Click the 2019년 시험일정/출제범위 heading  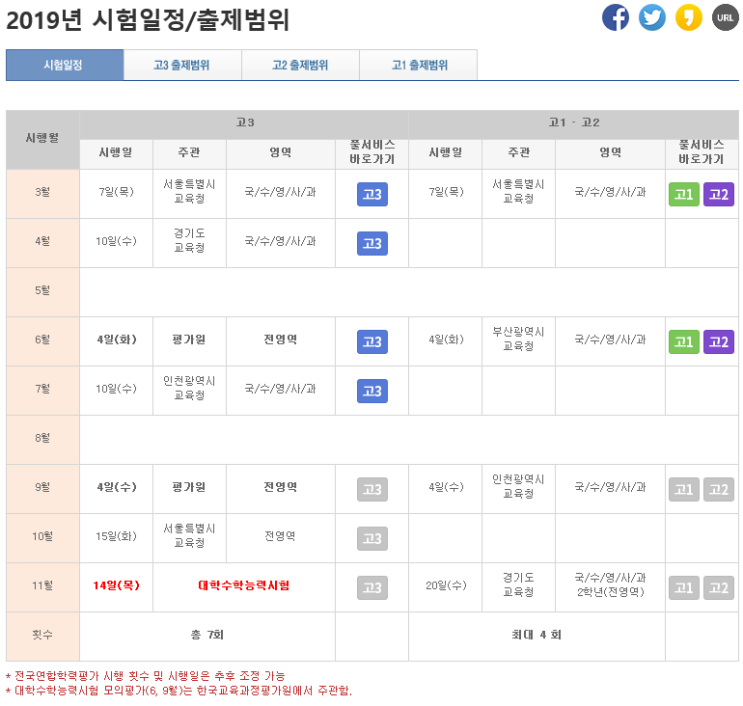[147, 20]
